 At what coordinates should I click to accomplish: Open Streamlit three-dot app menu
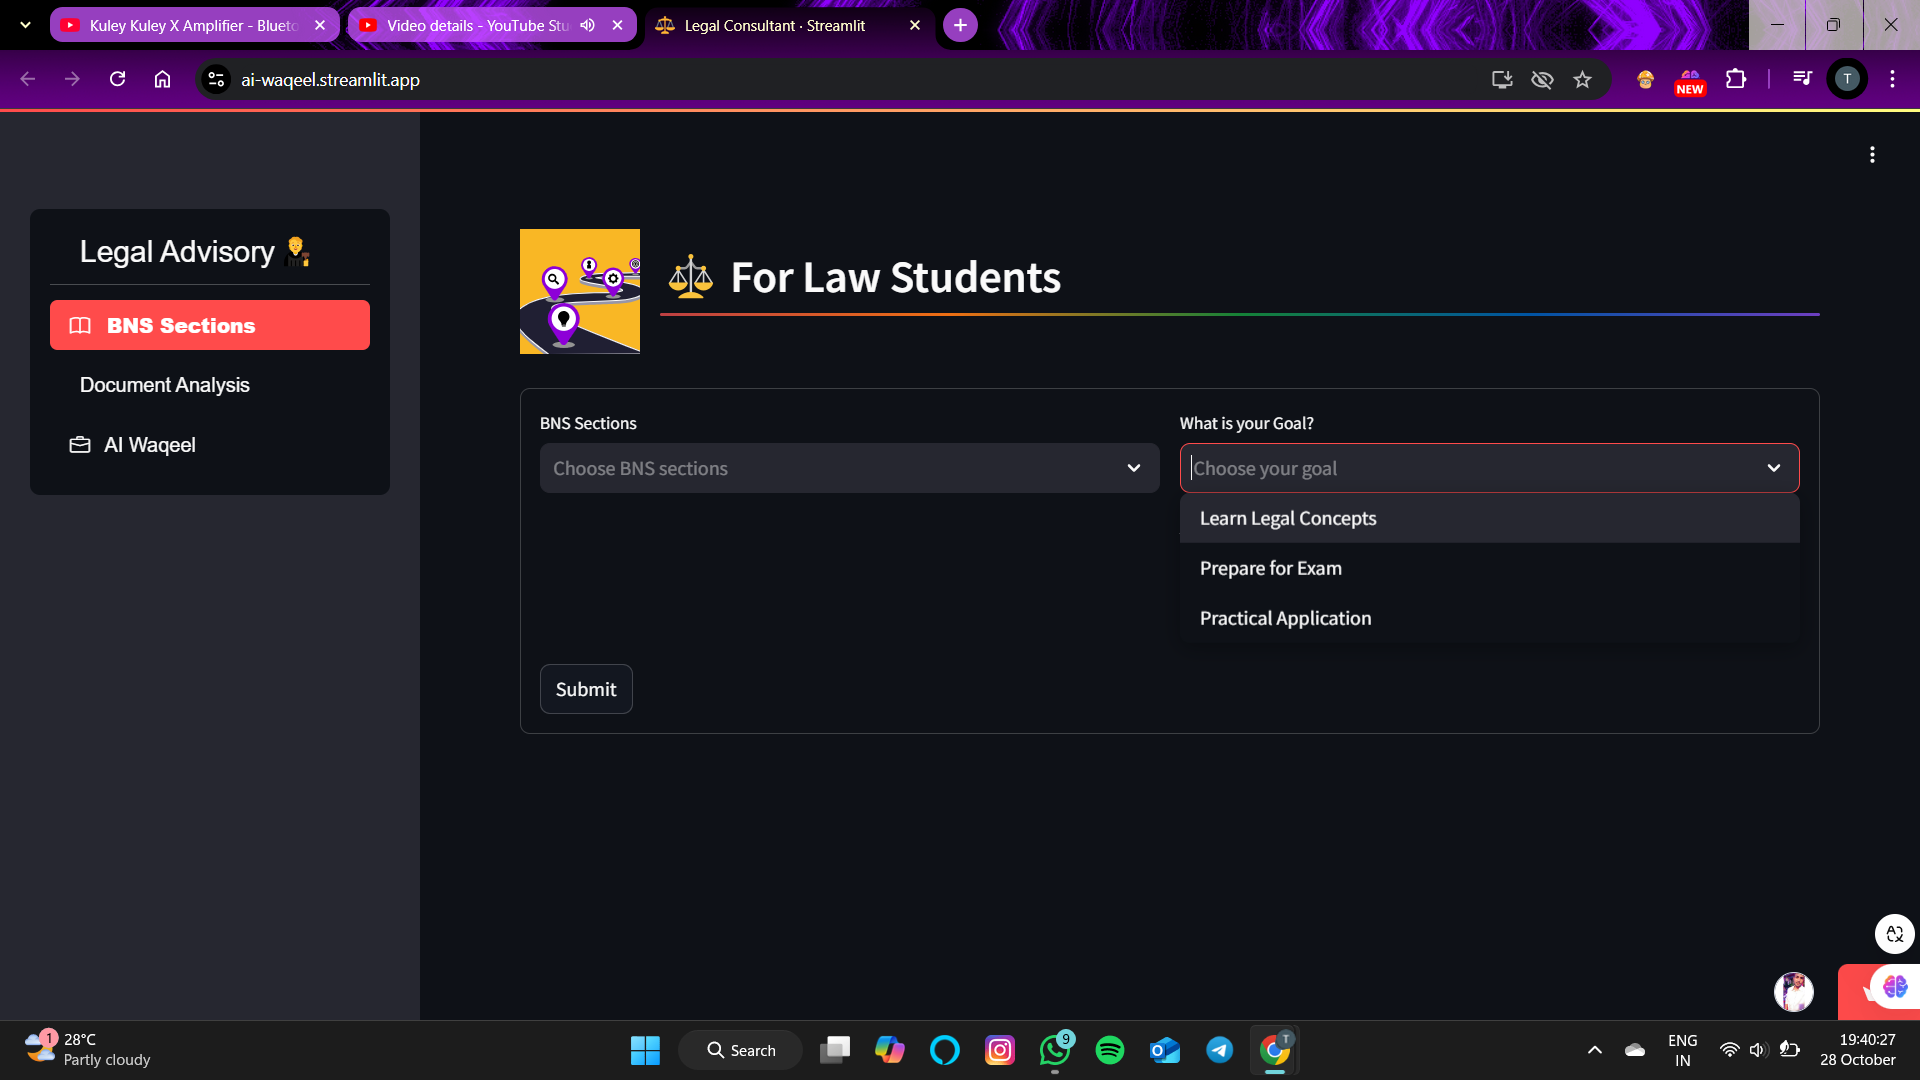(1872, 155)
